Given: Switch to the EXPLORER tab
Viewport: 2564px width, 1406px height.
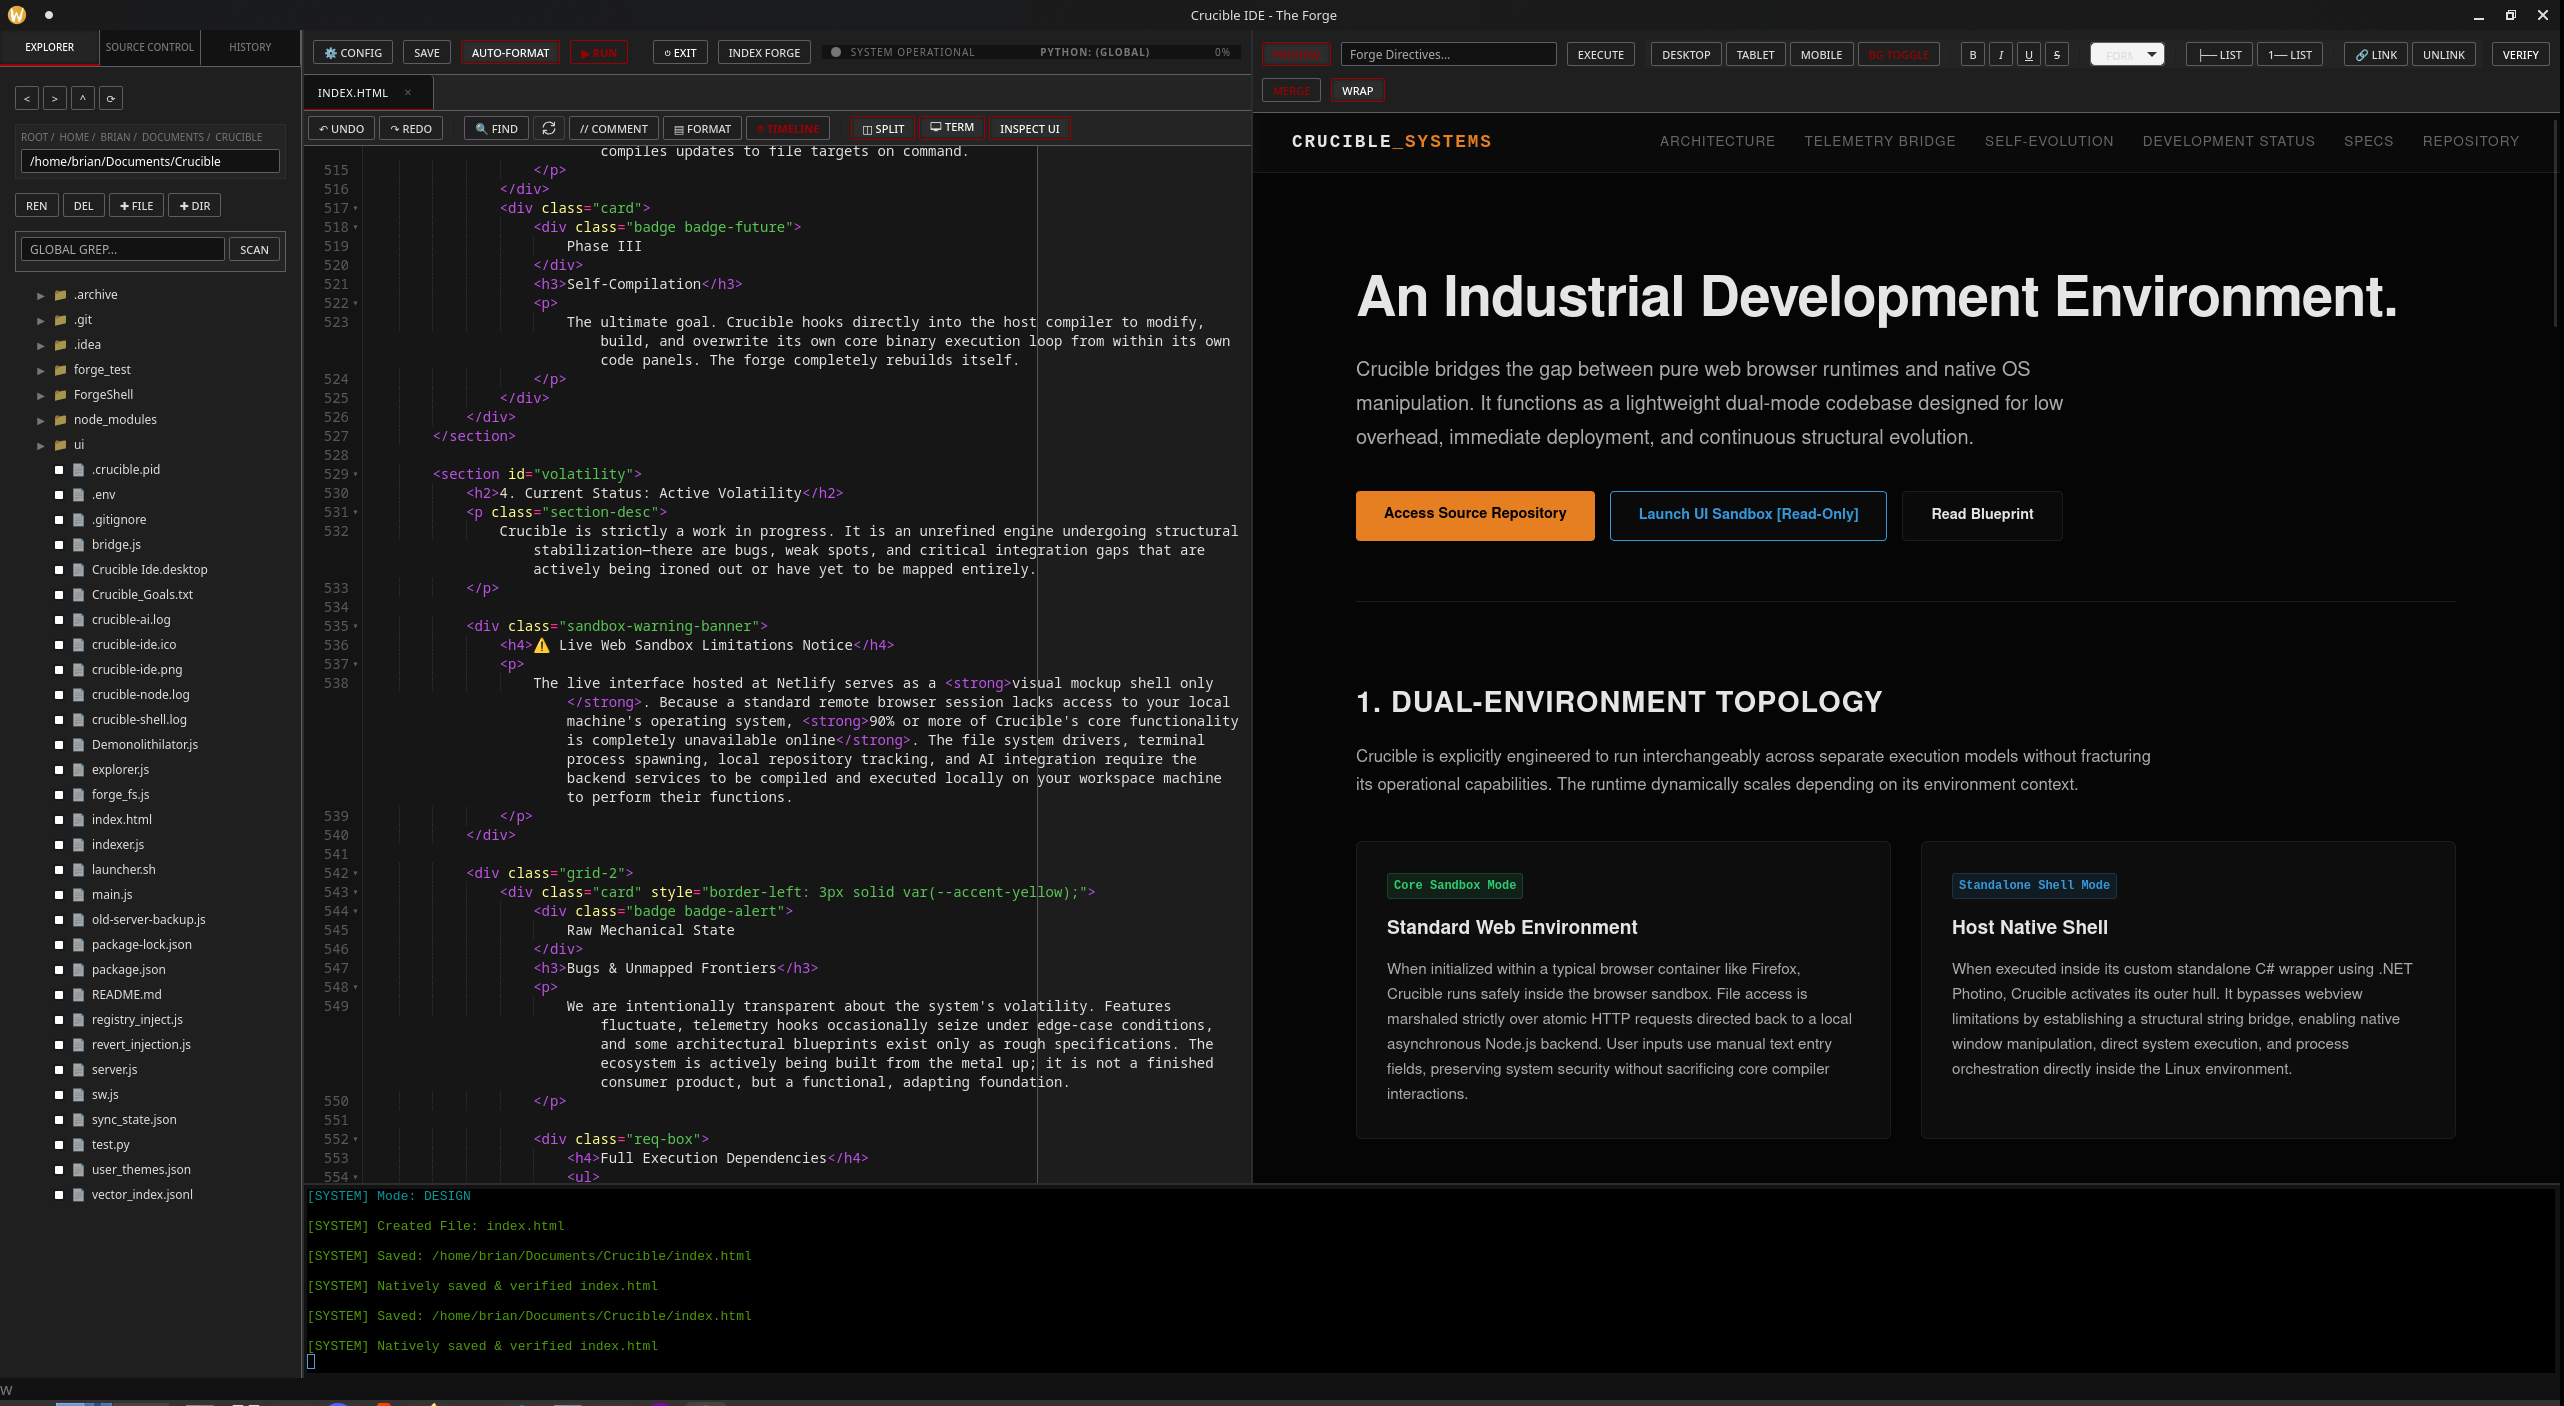Looking at the screenshot, I should pos(50,47).
